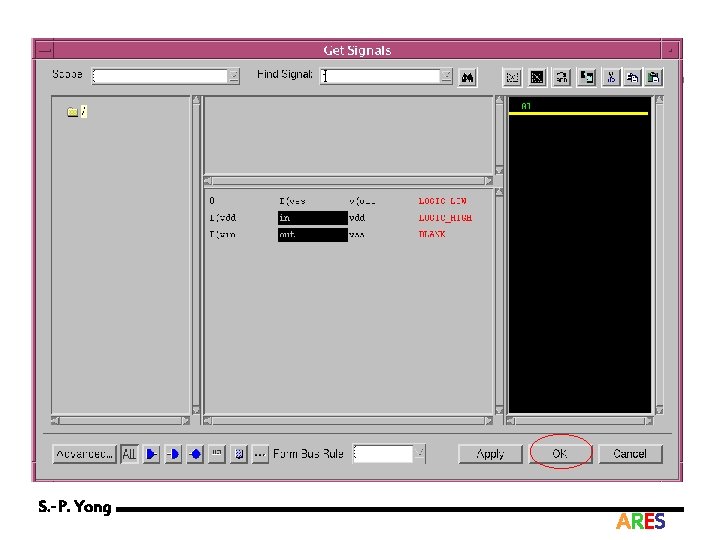
Task: Click horizontal scrollbar under the signal list
Action: pos(348,421)
